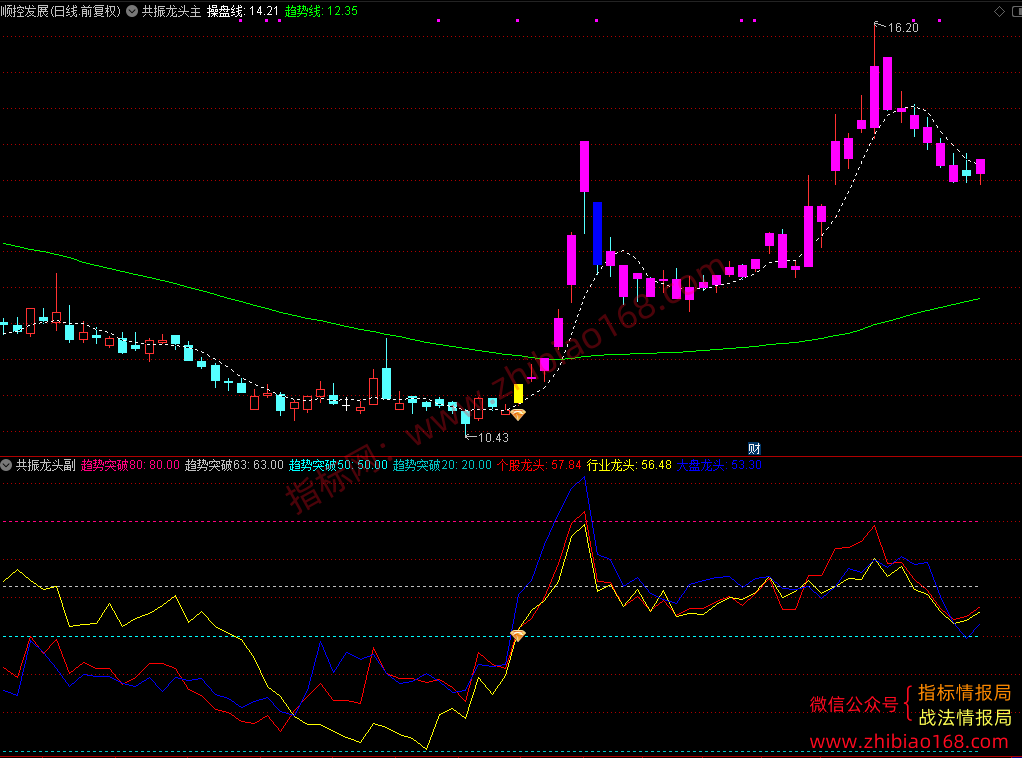
Task: Select the 共振龙头主 indicator name
Action: pos(171,11)
